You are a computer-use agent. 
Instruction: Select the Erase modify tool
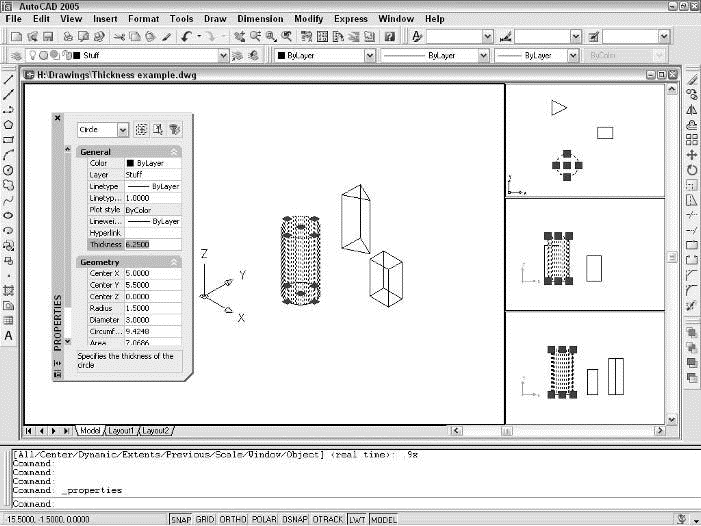(692, 80)
